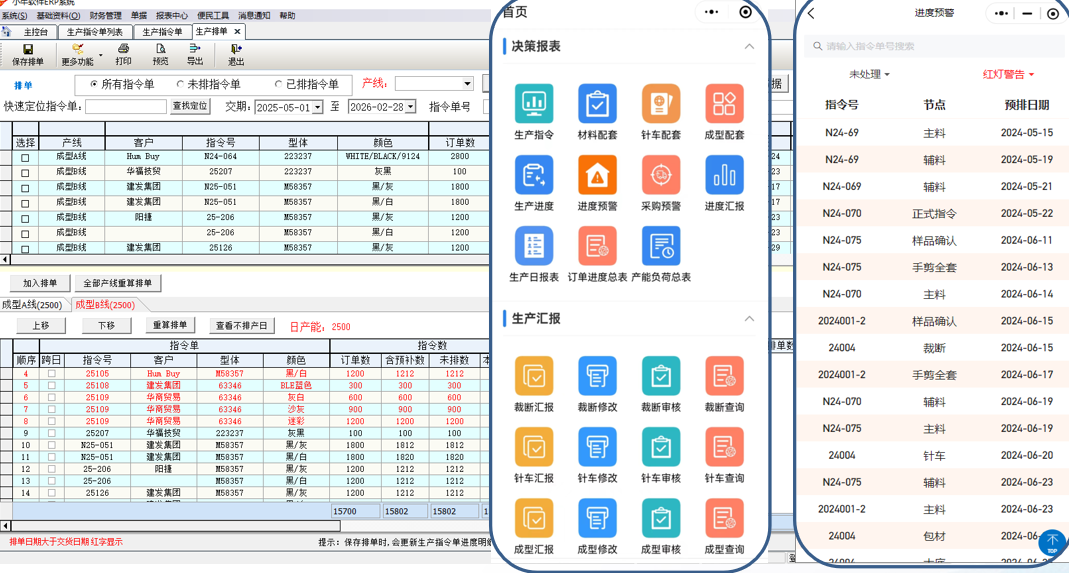Open the 红灯警告 filter dropdown

click(x=1008, y=74)
